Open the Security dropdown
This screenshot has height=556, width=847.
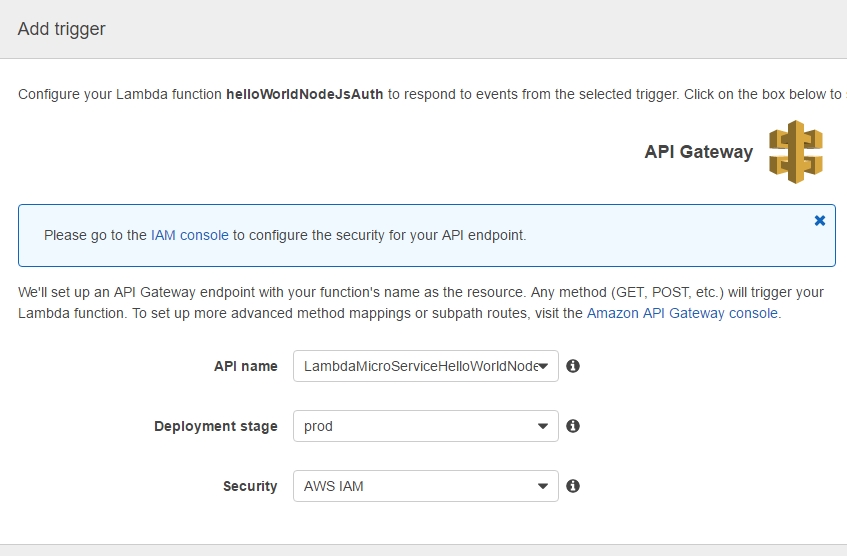[x=426, y=486]
